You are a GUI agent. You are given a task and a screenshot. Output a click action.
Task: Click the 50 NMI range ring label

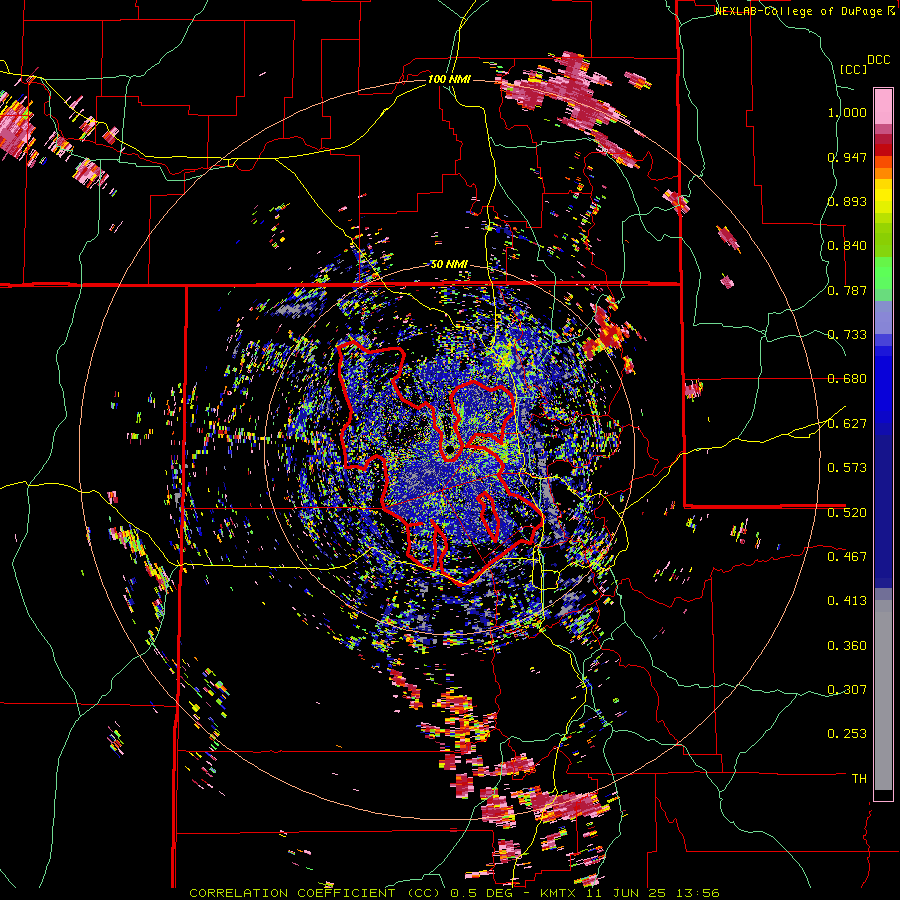[x=449, y=264]
